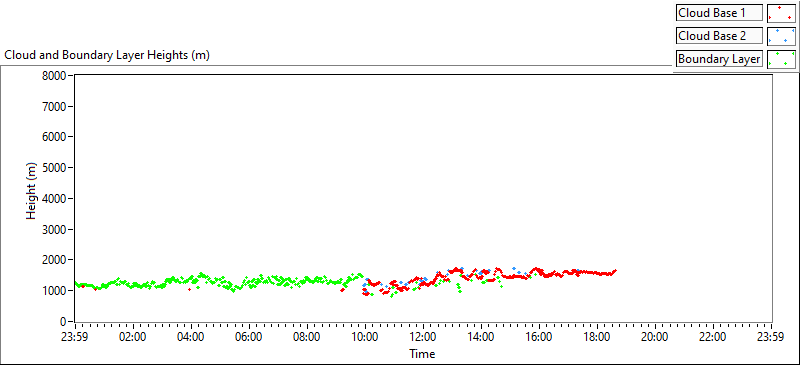This screenshot has width=800, height=365.
Task: Click the 08:00 time axis label
Action: 307,337
